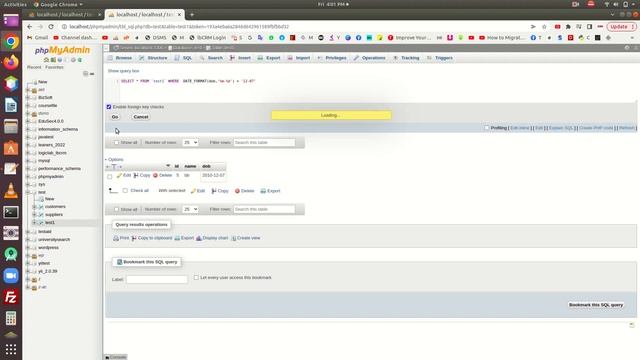
Task: Open the Import tab
Action: [x=299, y=58]
